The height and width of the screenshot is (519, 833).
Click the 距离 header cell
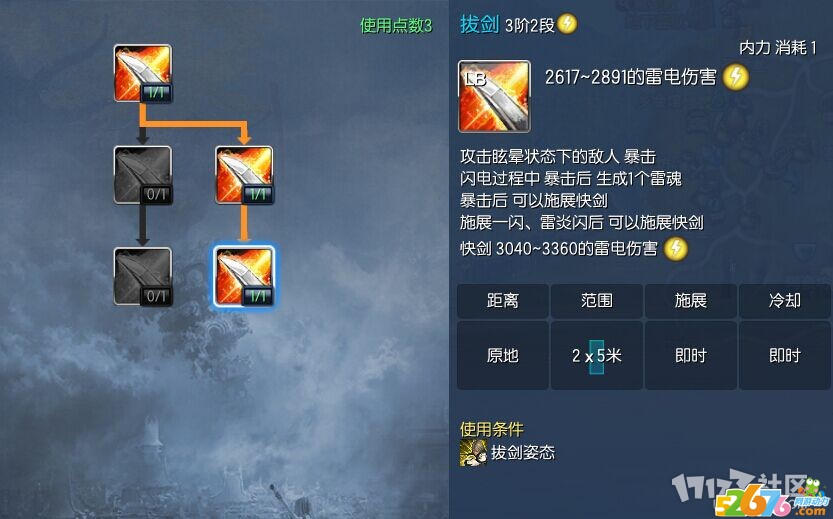(503, 301)
